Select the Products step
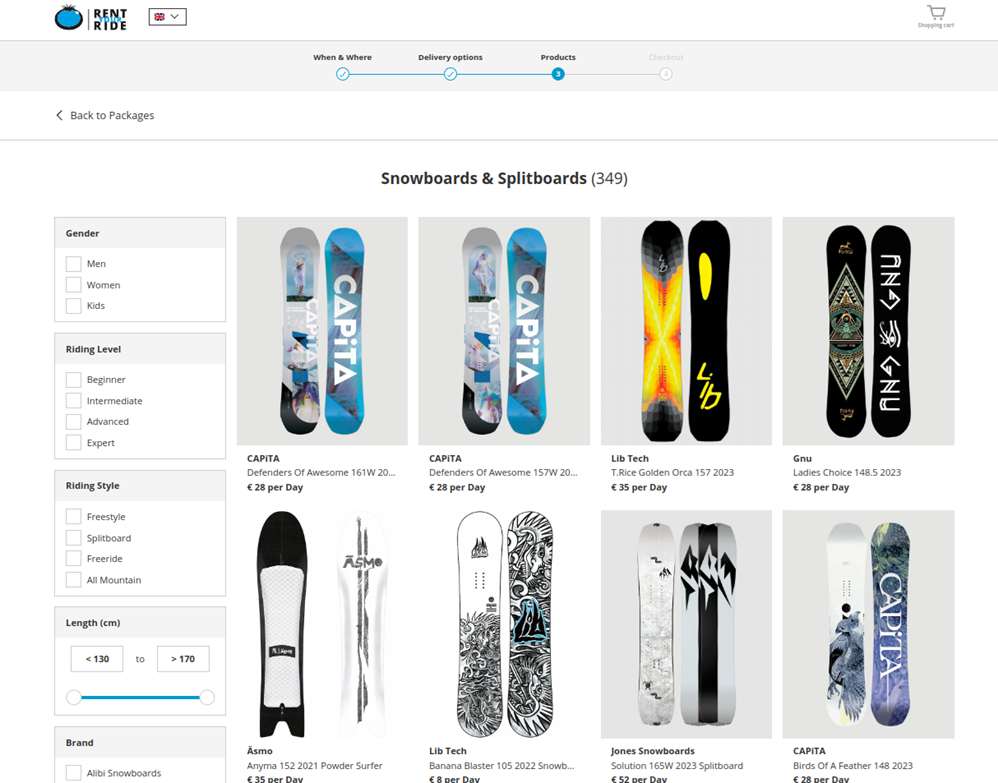 [558, 57]
